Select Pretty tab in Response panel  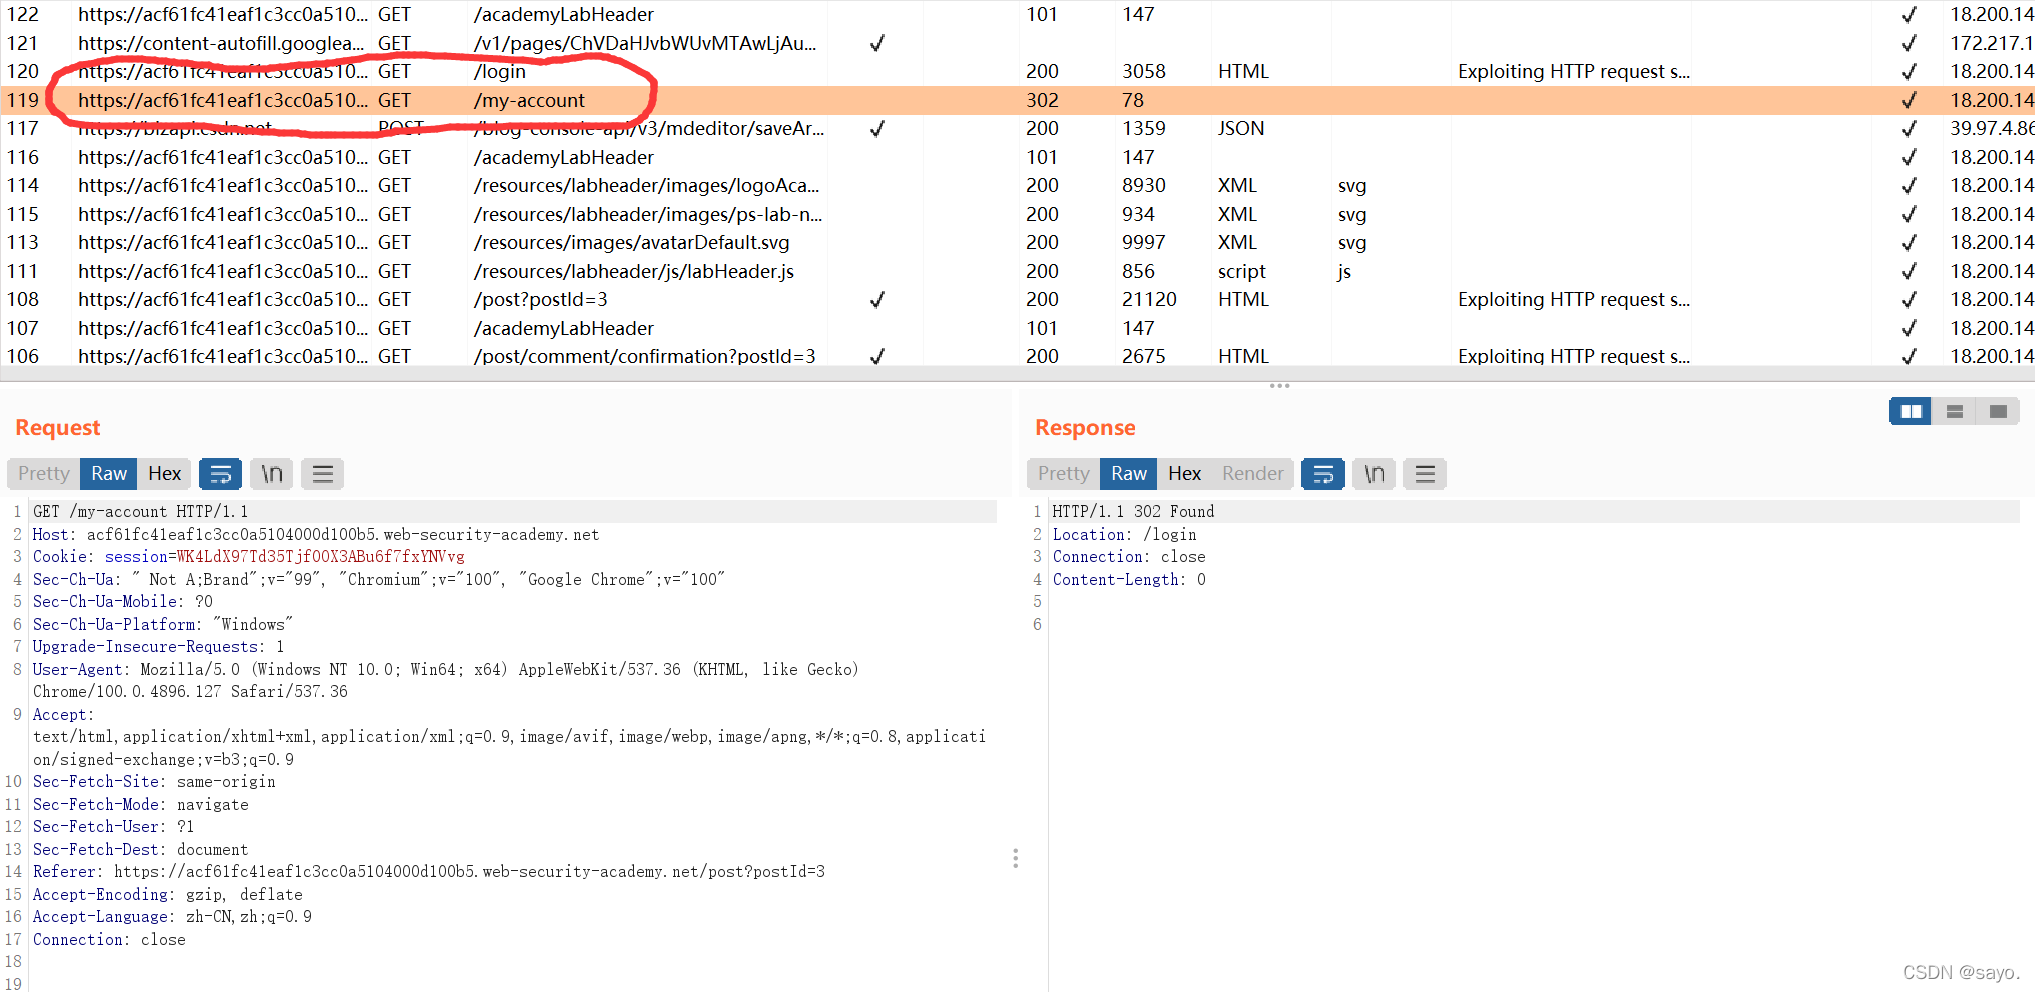tap(1064, 474)
